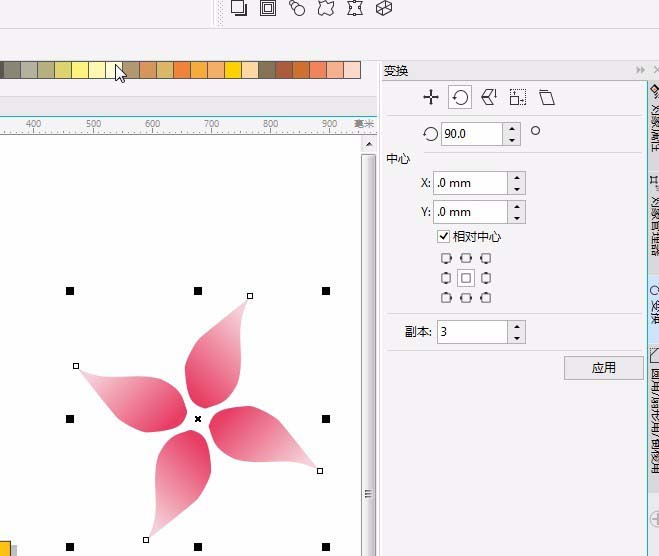Decrease the 副本 copies count

tap(517, 338)
